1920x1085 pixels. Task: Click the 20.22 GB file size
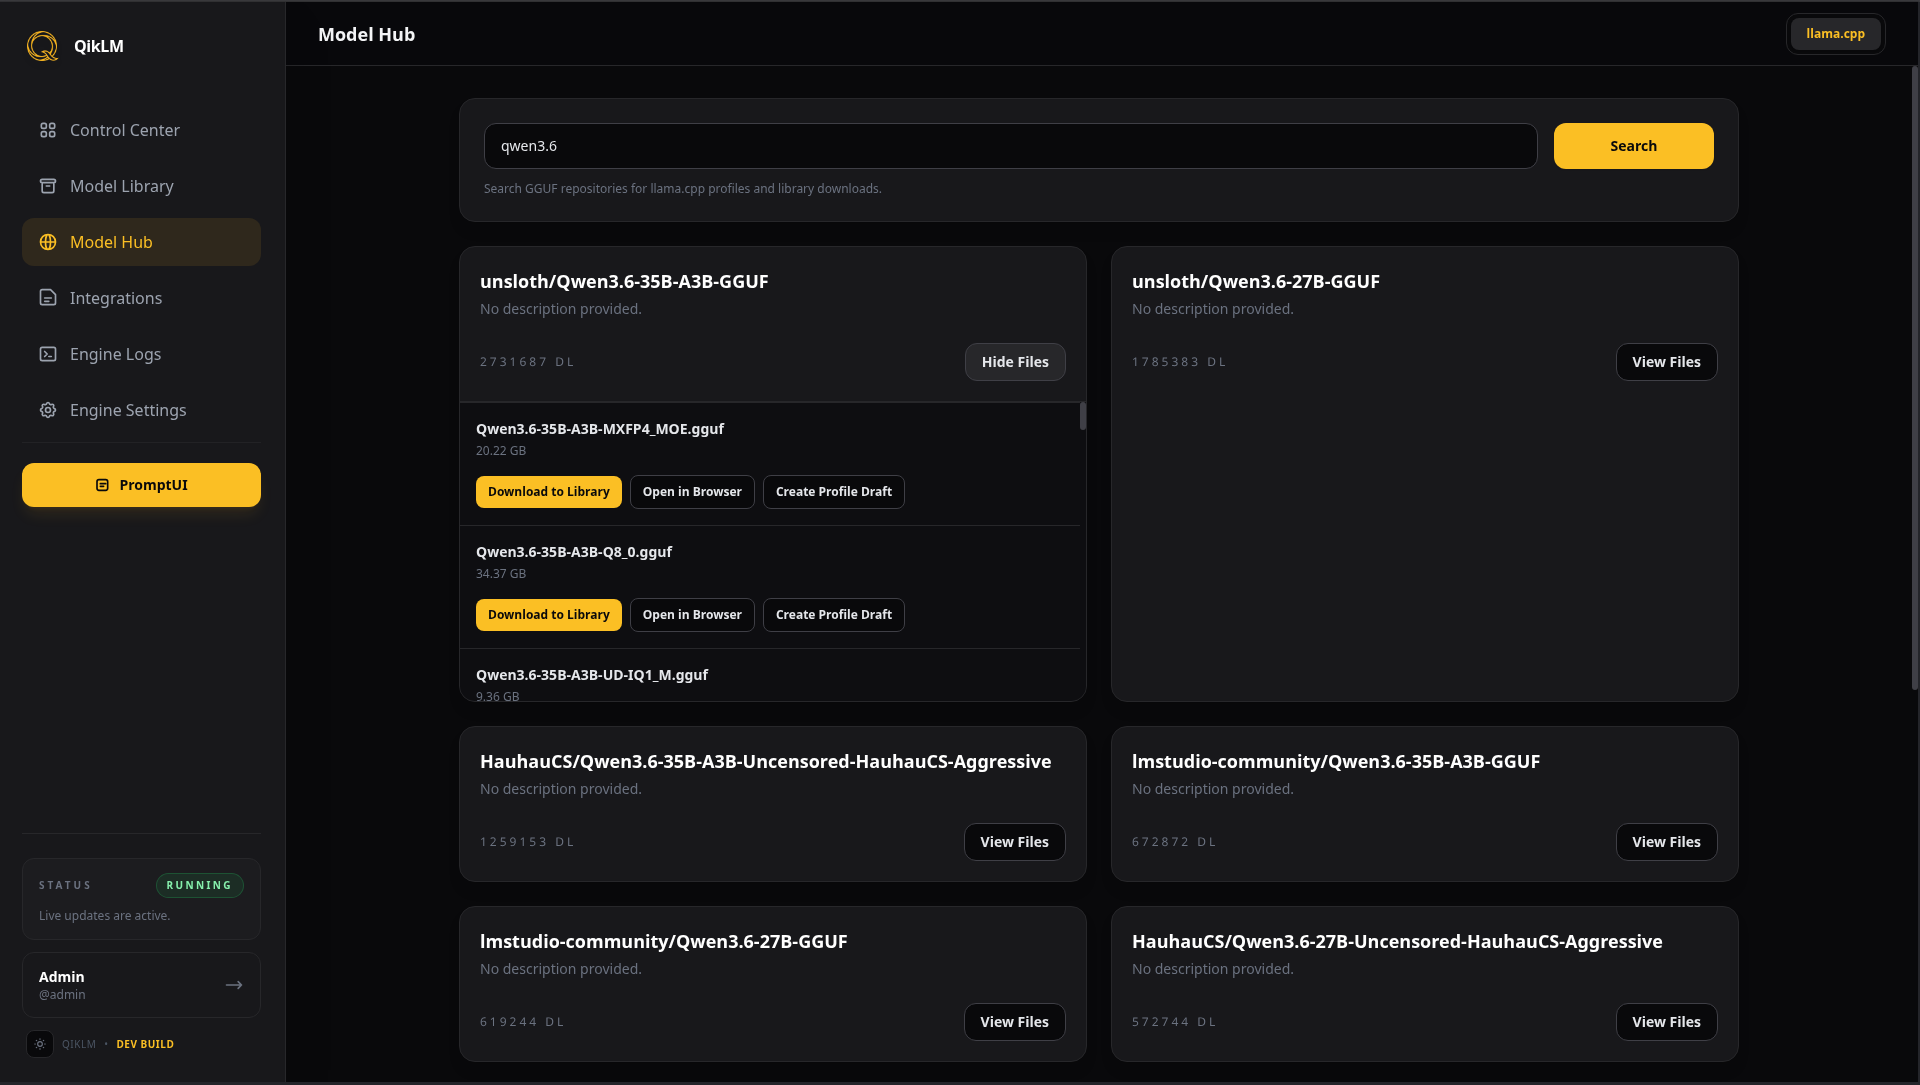[501, 451]
